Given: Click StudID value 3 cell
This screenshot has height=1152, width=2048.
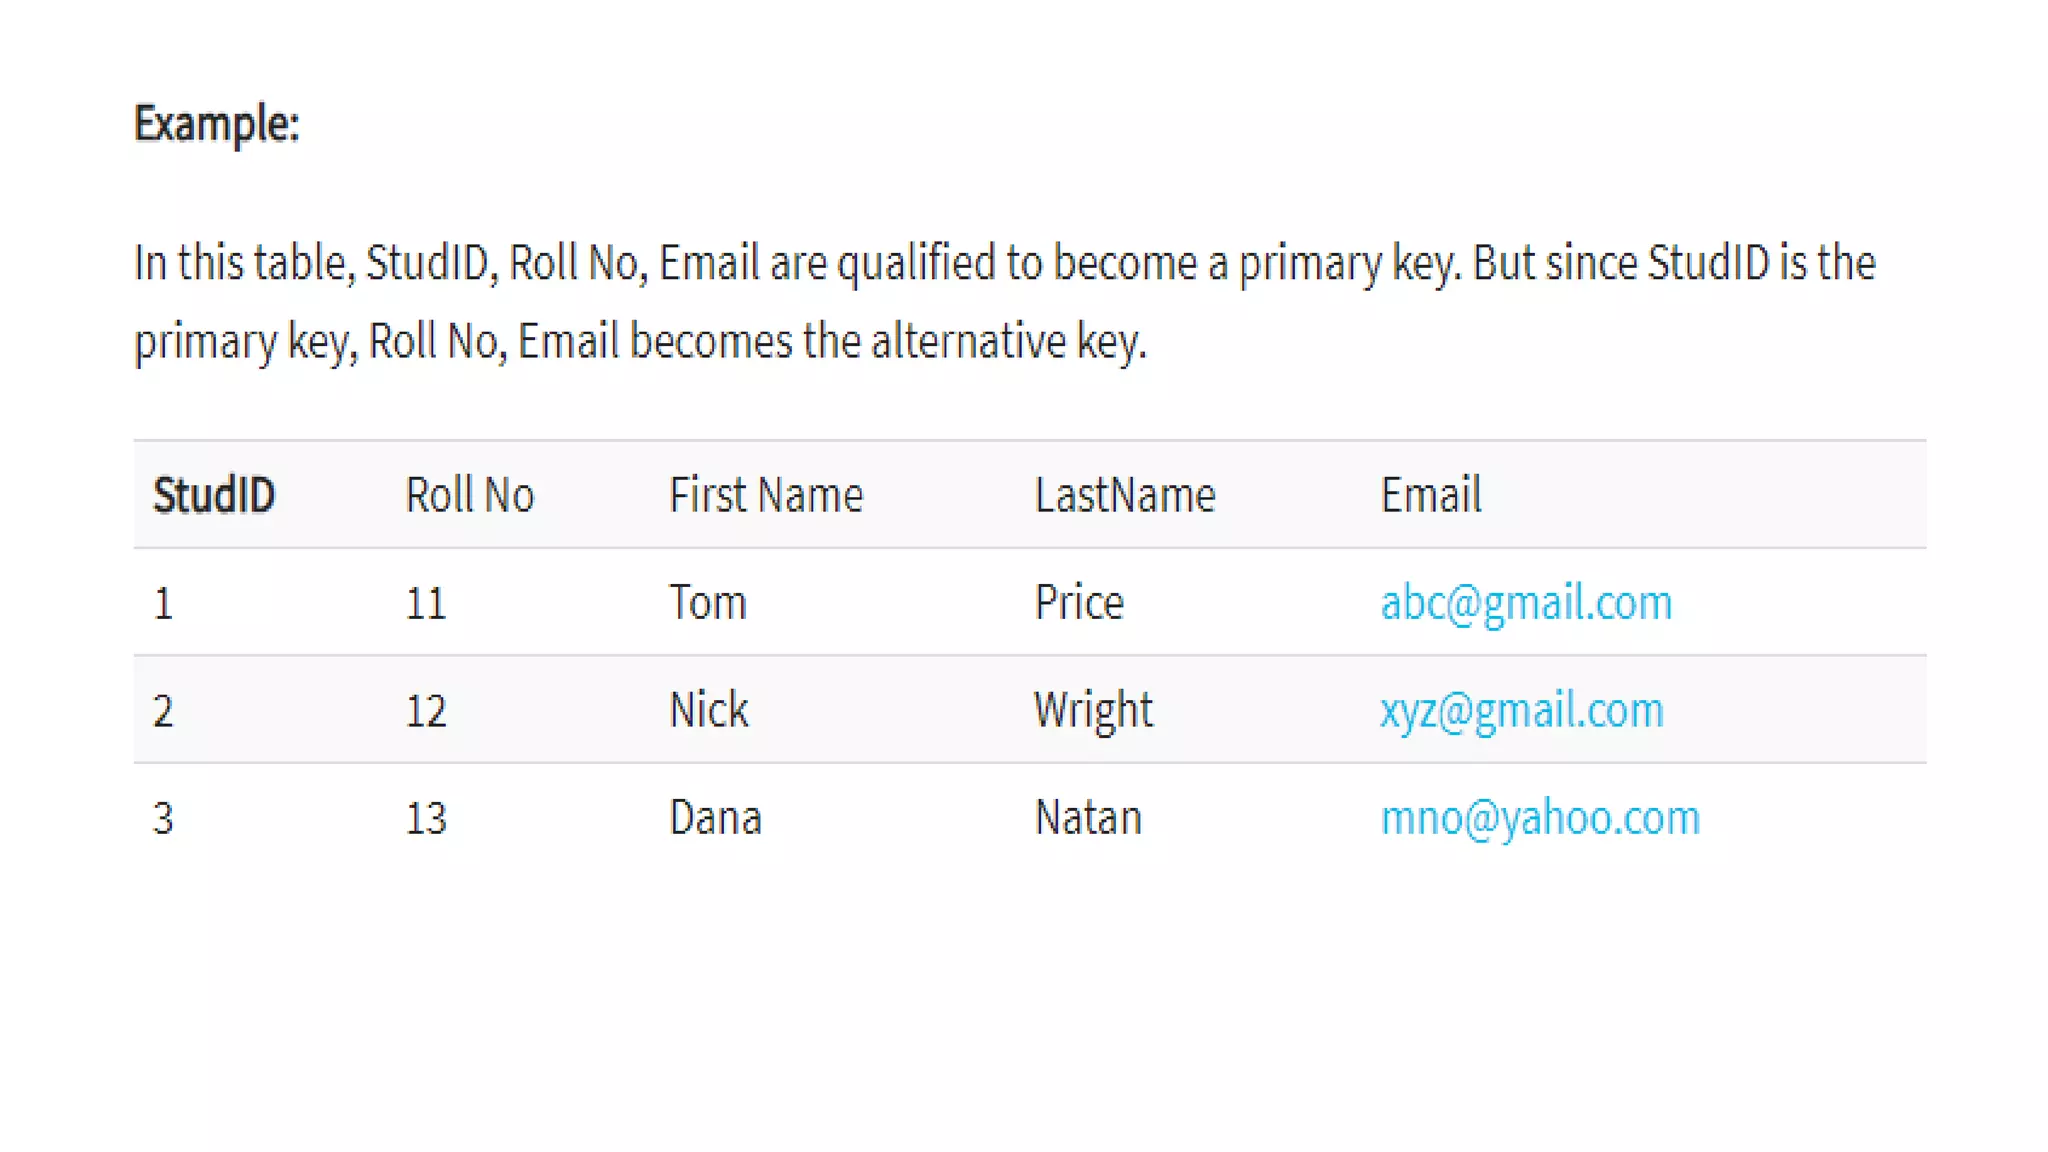Looking at the screenshot, I should 164,819.
